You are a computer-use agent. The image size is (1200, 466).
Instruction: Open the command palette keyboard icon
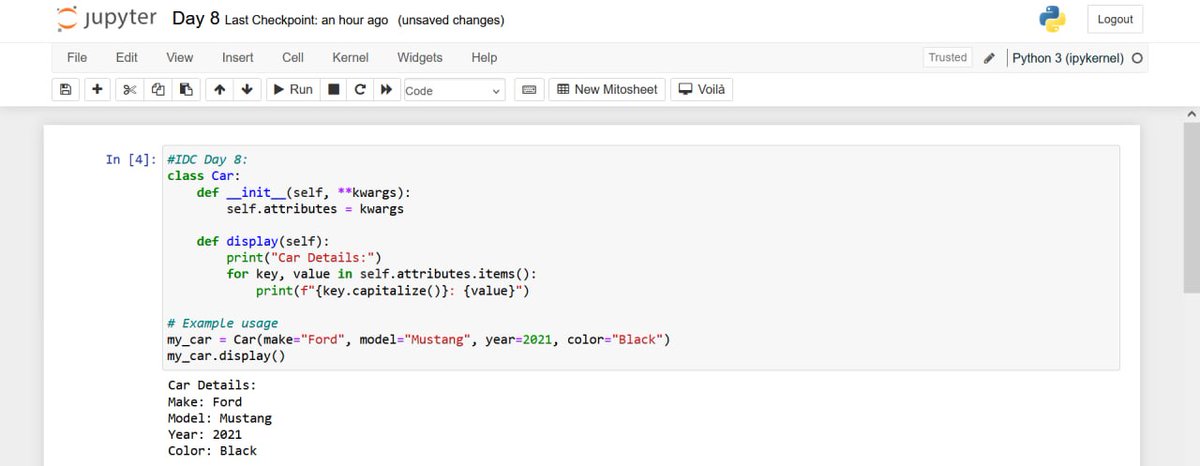(x=530, y=90)
